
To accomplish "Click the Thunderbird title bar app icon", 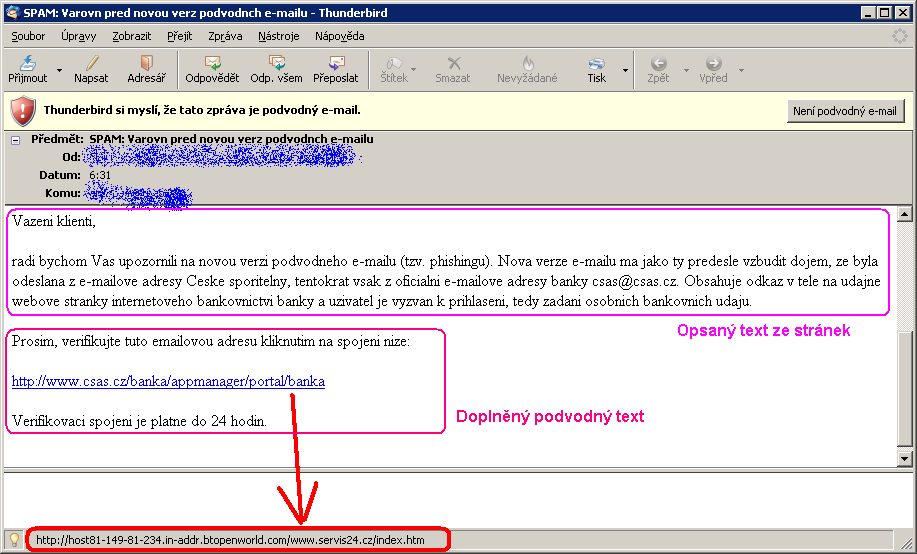I will click(x=12, y=13).
